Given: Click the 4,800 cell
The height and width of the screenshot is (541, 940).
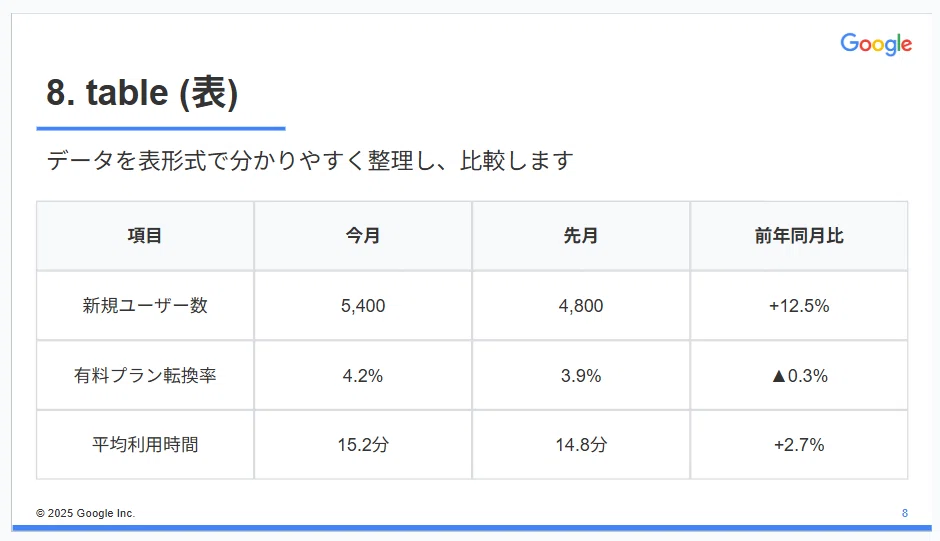Looking at the screenshot, I should tap(581, 306).
